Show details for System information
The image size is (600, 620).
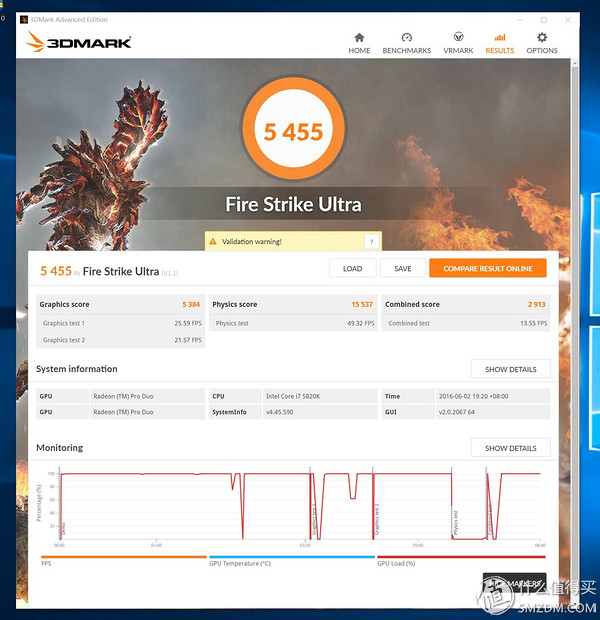pos(511,369)
